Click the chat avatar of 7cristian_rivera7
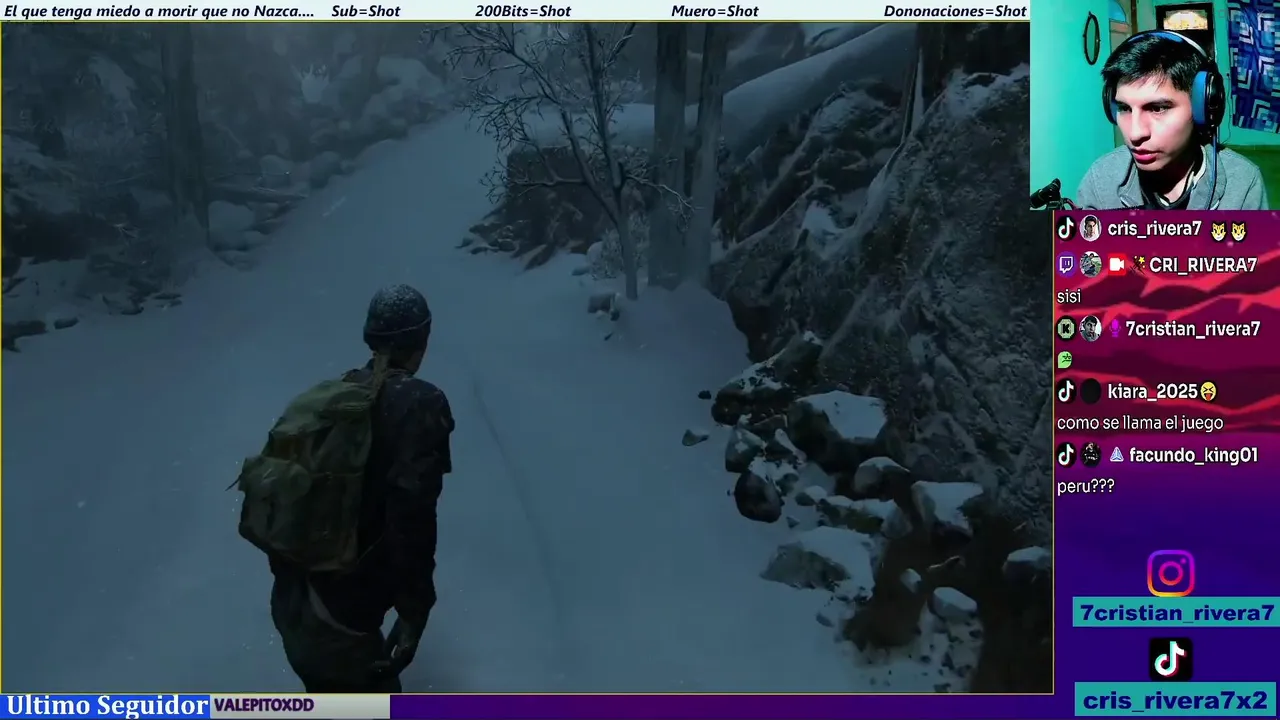 [x=1090, y=329]
